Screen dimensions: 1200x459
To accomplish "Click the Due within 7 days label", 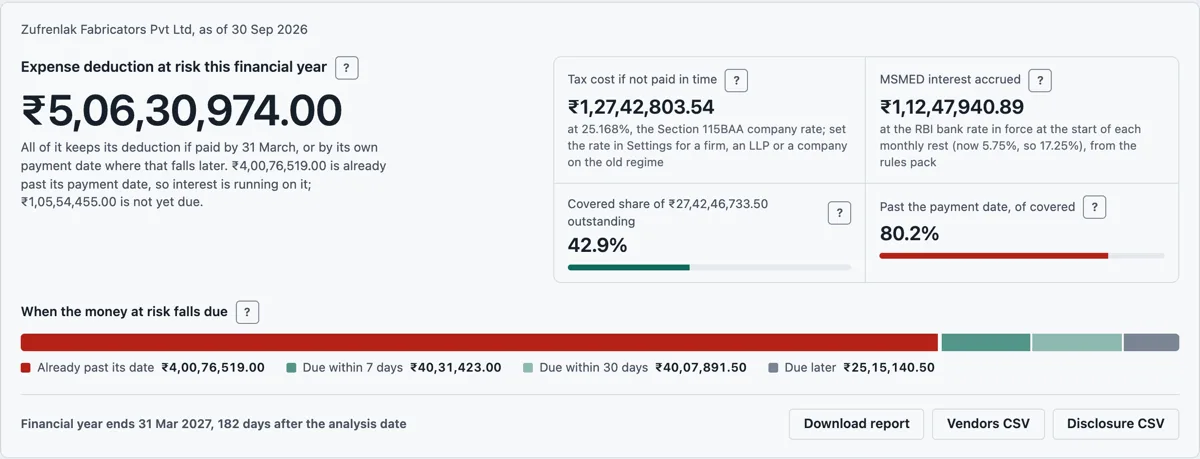I will [352, 368].
